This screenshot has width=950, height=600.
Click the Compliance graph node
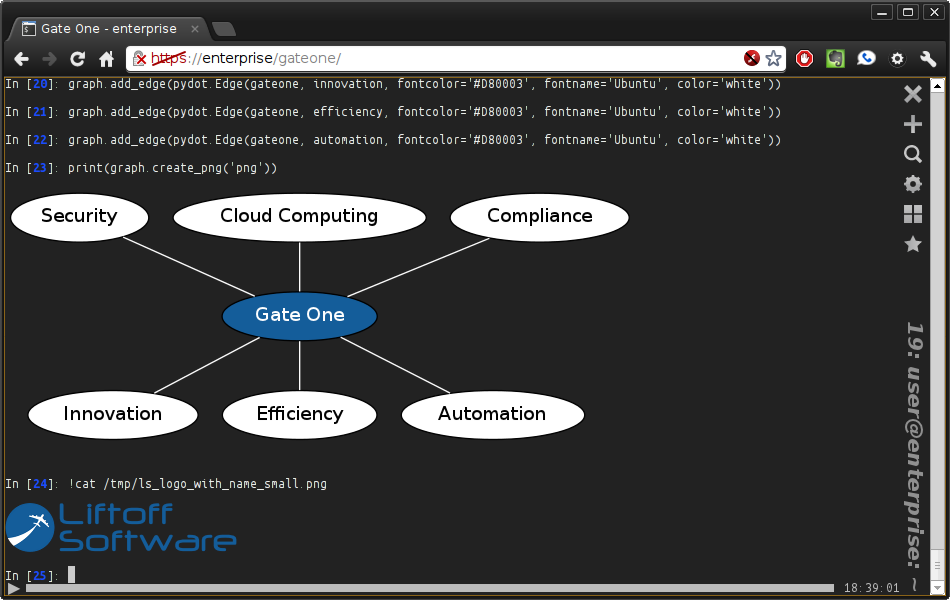click(540, 217)
